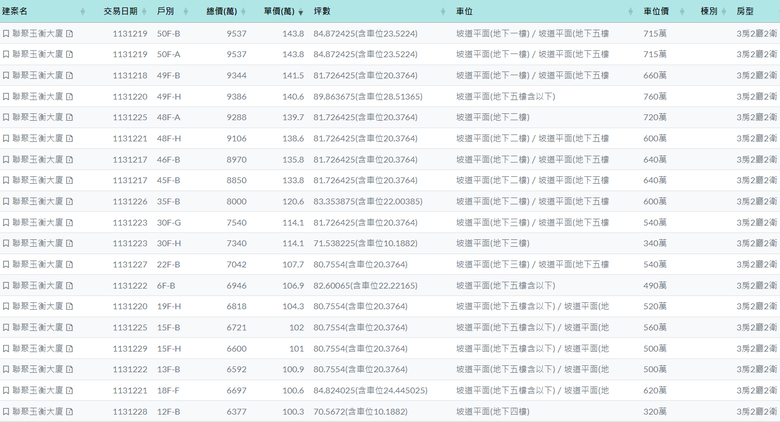780x422 pixels.
Task: Open 聯聚玉衡大廈 link in the 49F-H row
Action: [38, 97]
